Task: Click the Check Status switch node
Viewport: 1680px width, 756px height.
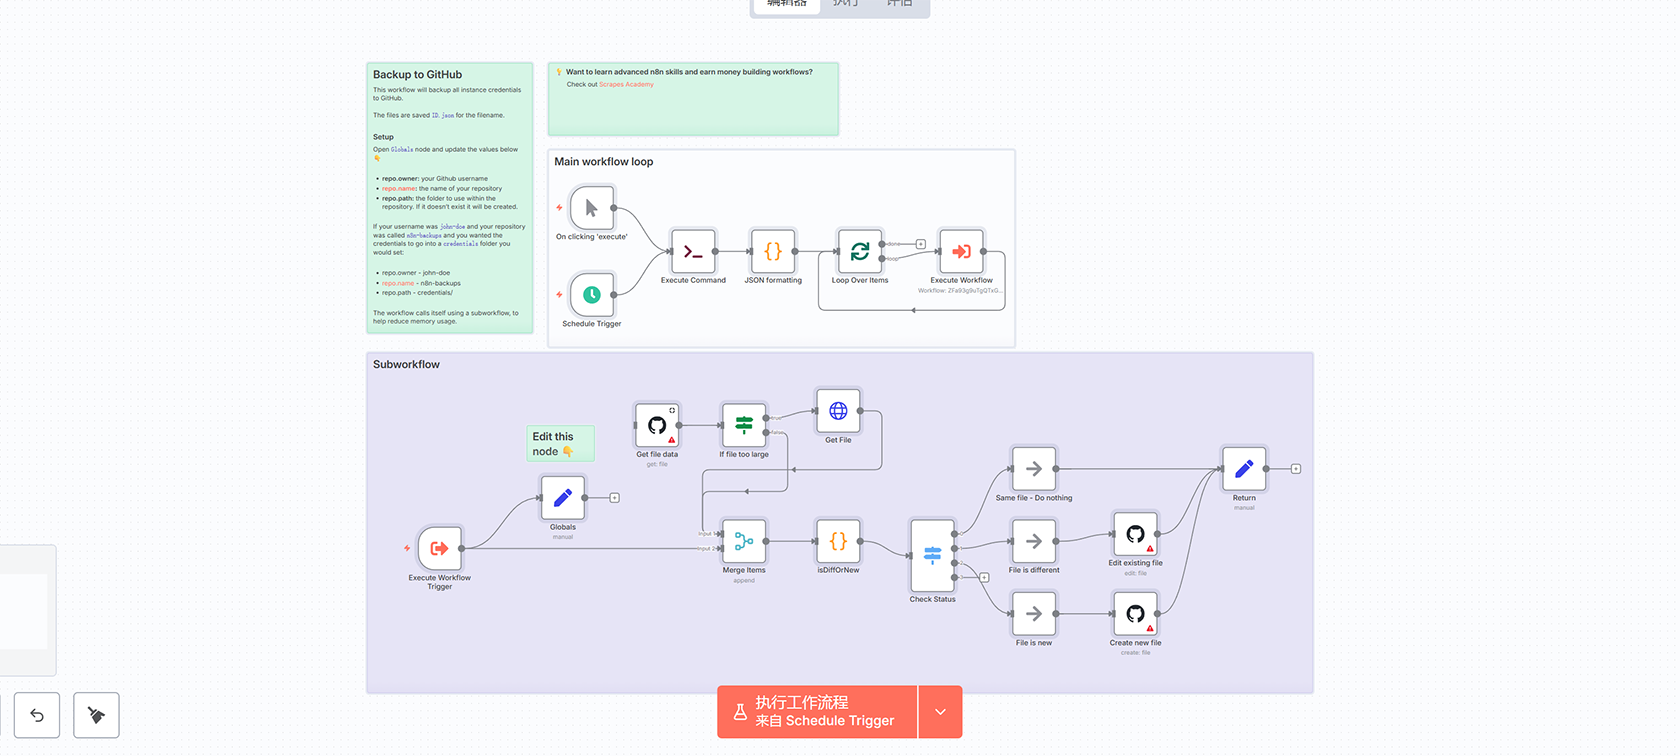Action: tap(932, 555)
